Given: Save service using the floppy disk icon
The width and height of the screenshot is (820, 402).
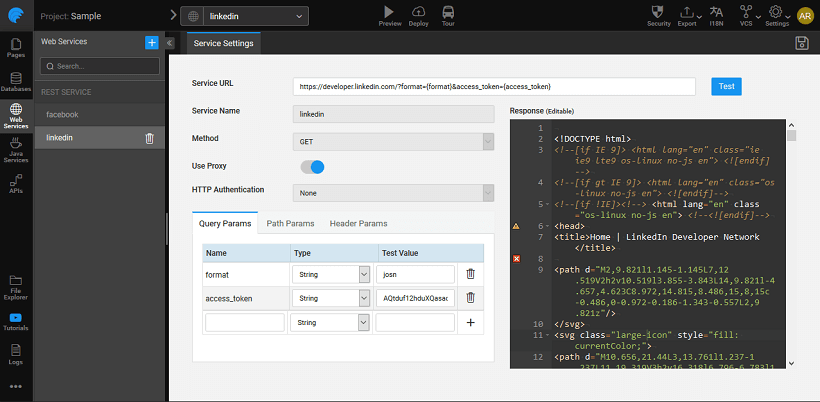Looking at the screenshot, I should (x=801, y=43).
